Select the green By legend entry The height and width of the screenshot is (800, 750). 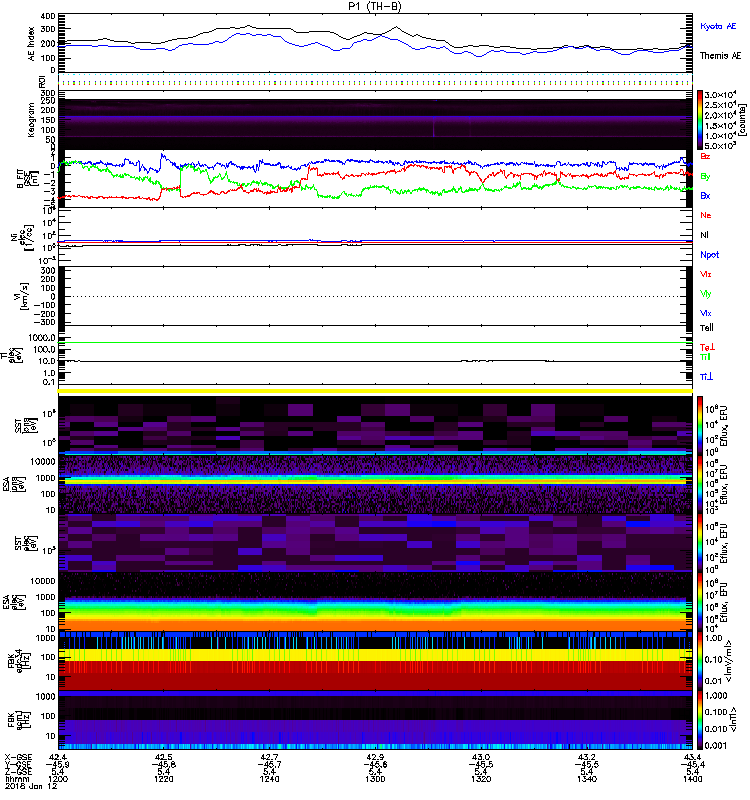[x=705, y=176]
